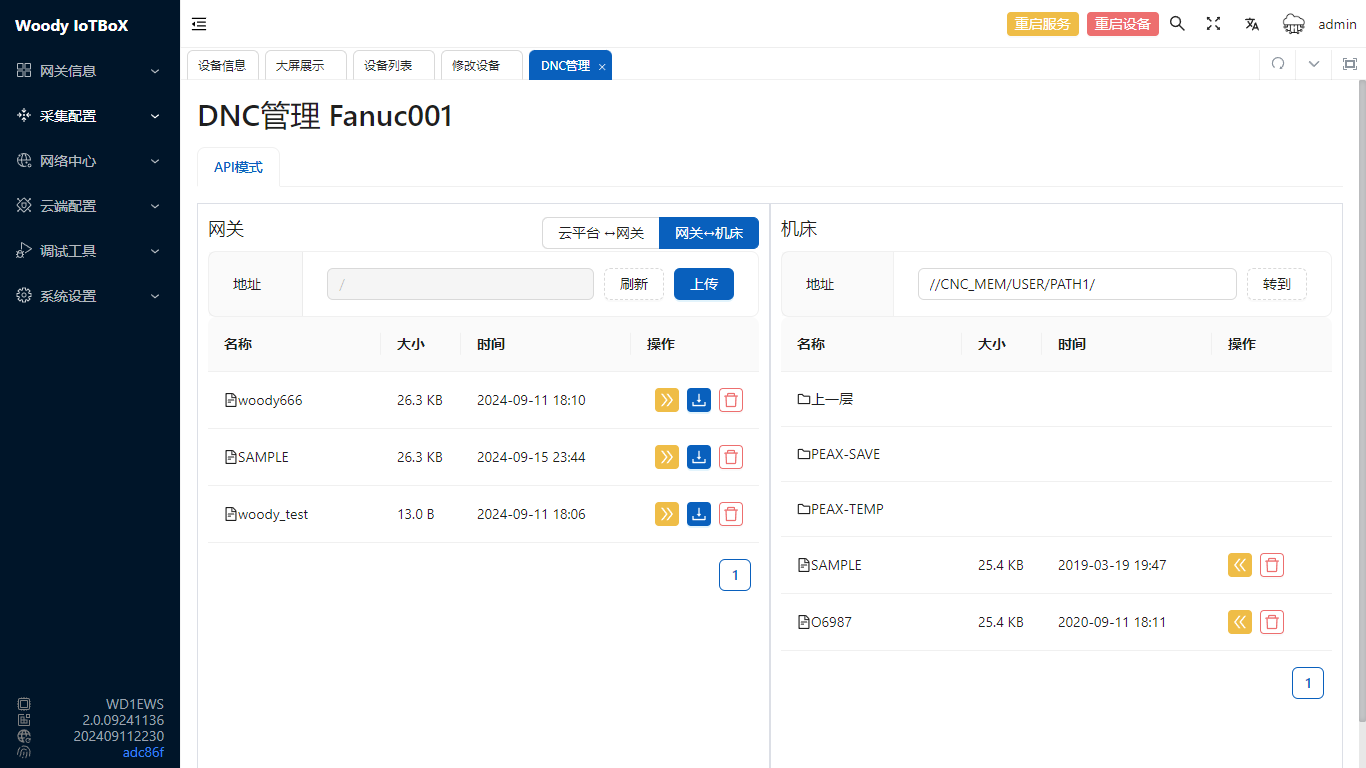Click the 重启服务 button
1366x768 pixels.
click(x=1042, y=24)
